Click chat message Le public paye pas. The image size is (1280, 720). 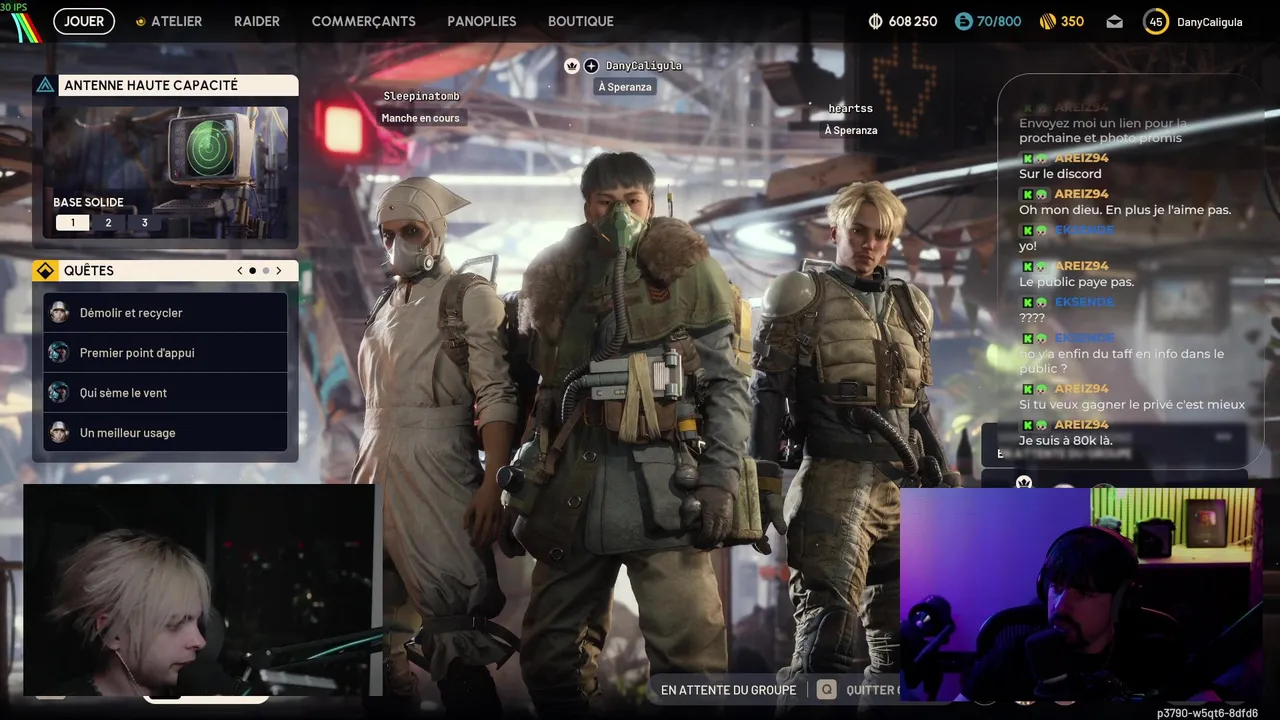click(x=1076, y=282)
